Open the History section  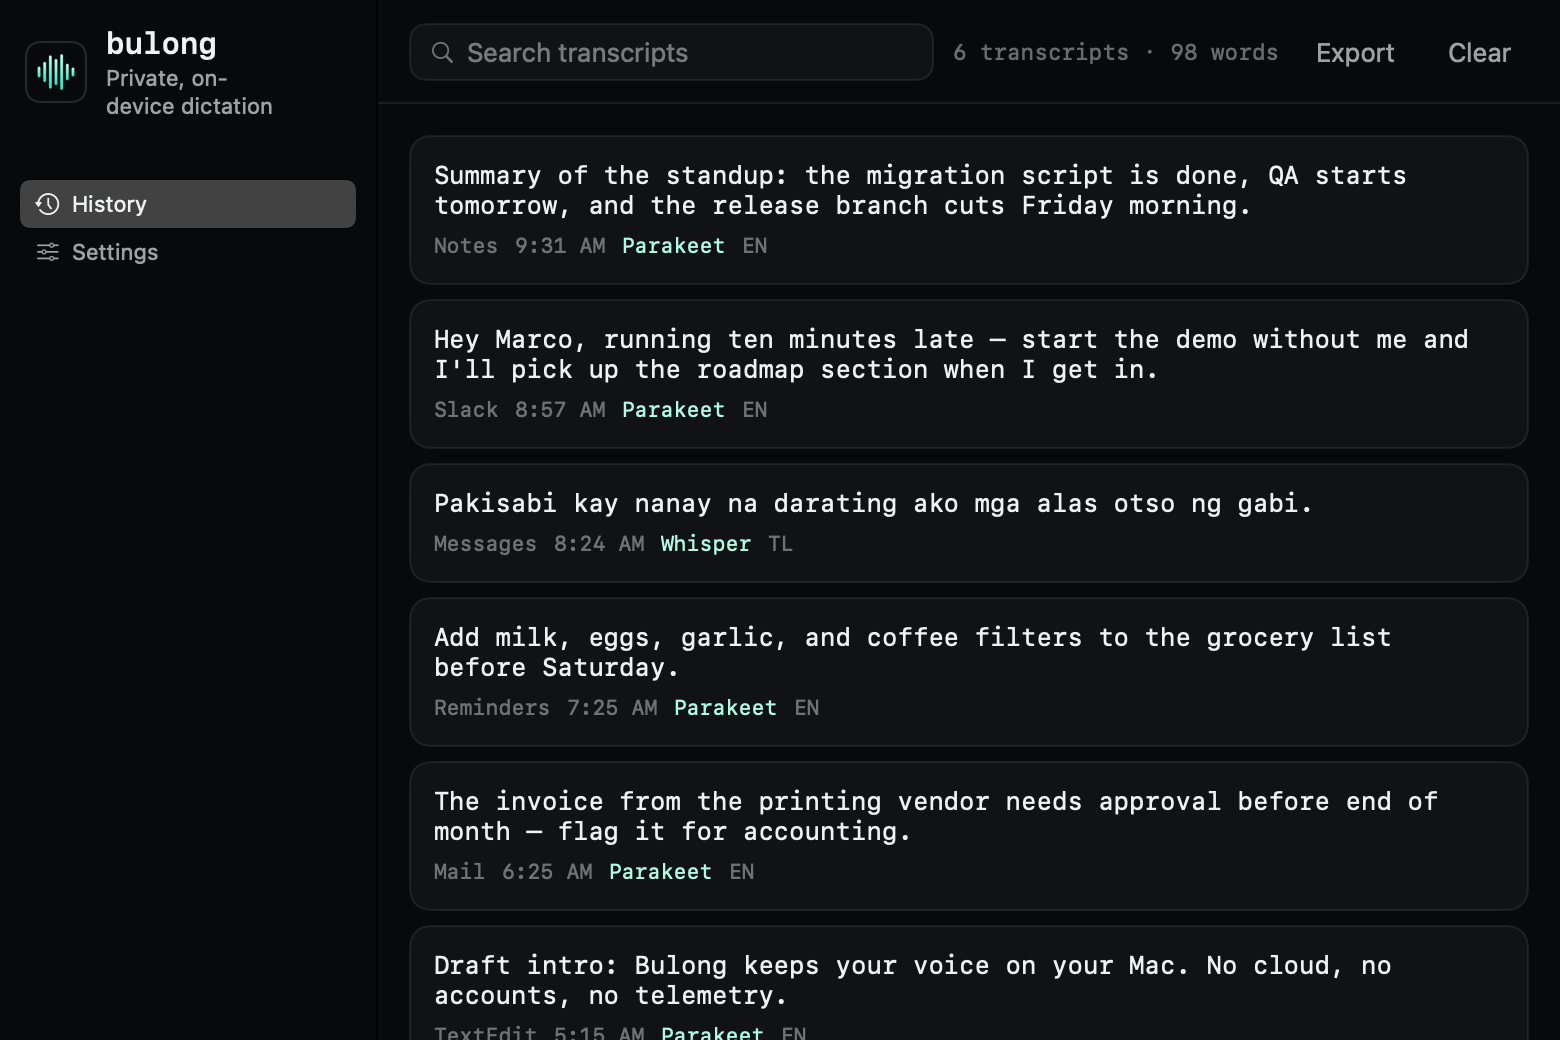188,204
